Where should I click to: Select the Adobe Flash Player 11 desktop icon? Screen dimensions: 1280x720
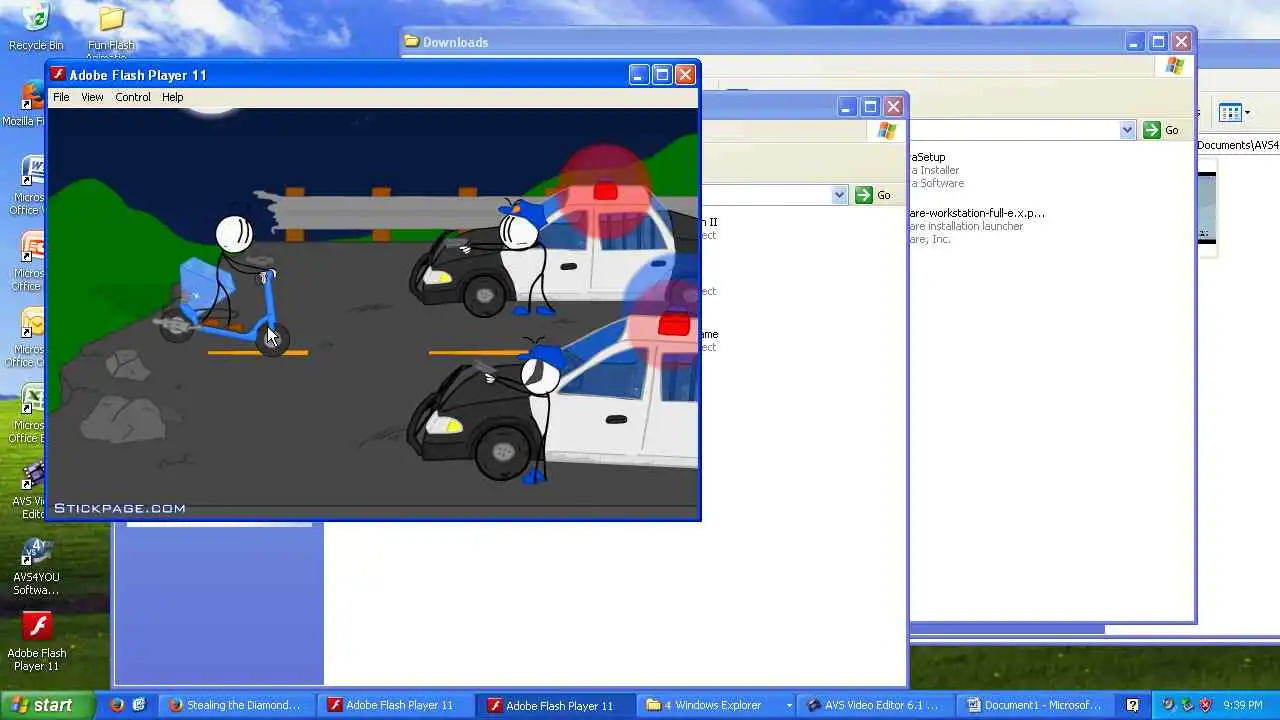tap(37, 642)
